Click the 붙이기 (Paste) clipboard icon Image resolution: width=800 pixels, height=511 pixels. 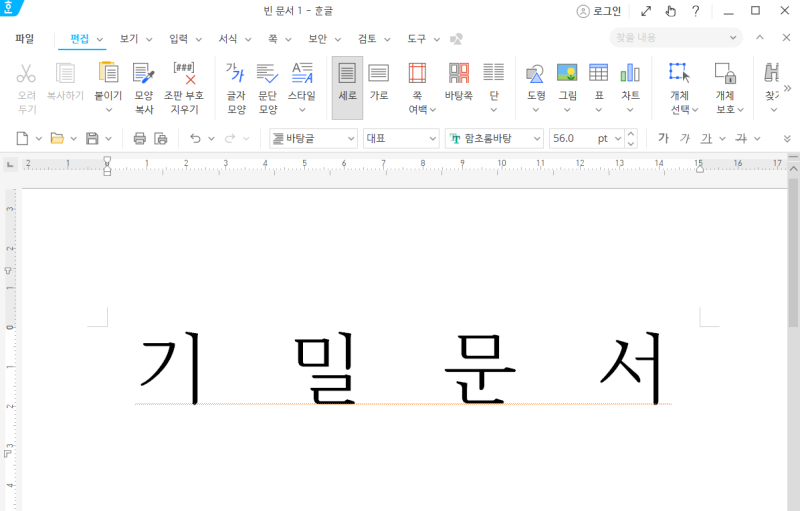coord(108,73)
